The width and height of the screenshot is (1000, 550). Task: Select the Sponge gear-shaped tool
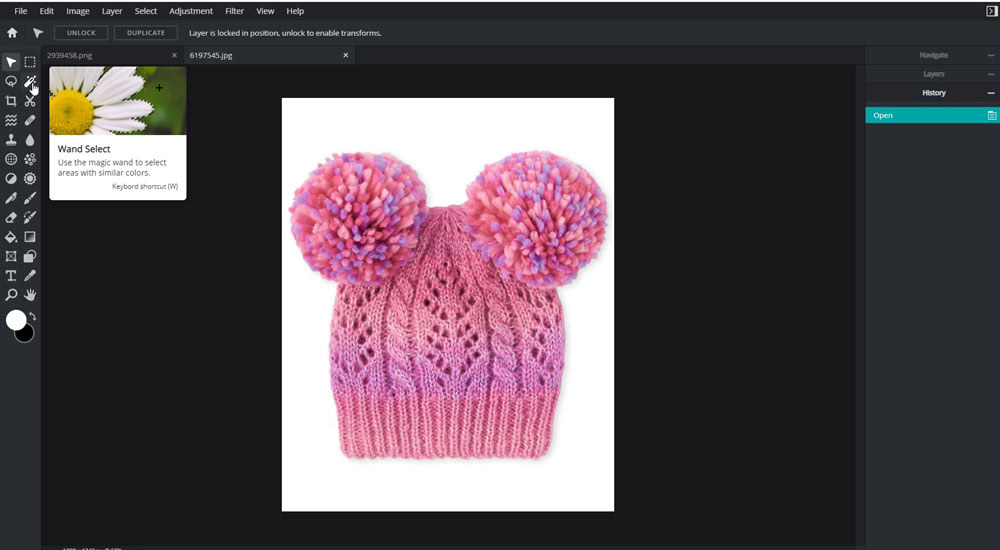[30, 179]
